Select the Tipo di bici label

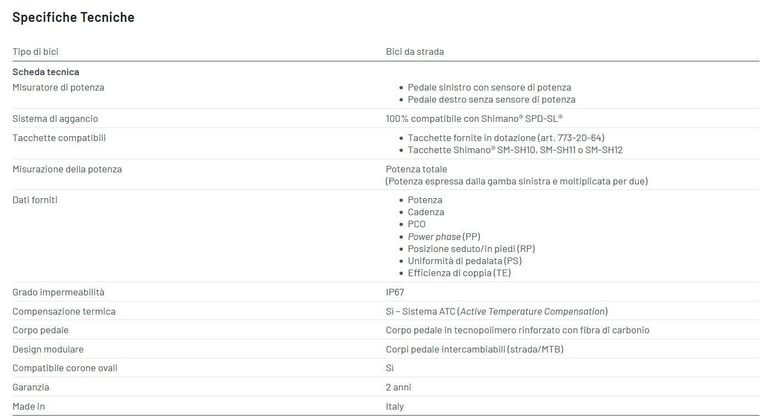(x=35, y=52)
